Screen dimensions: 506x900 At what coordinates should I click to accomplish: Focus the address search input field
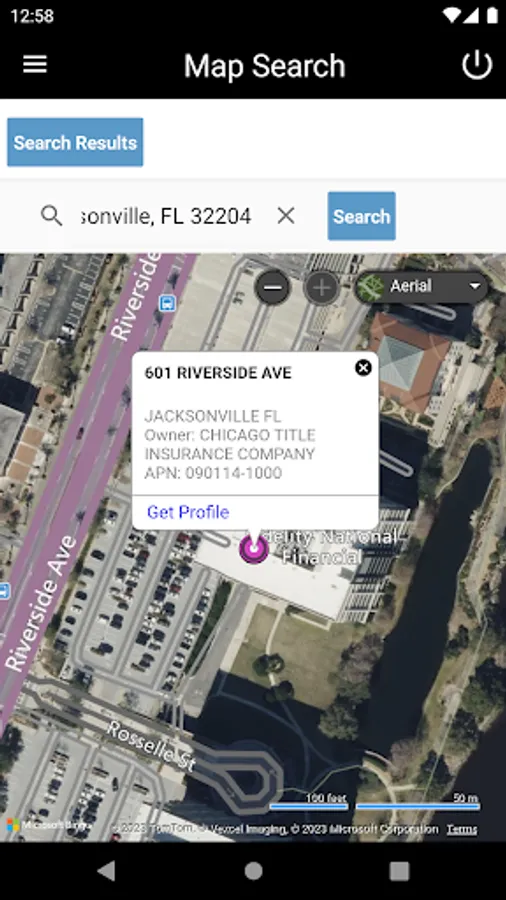(x=166, y=216)
